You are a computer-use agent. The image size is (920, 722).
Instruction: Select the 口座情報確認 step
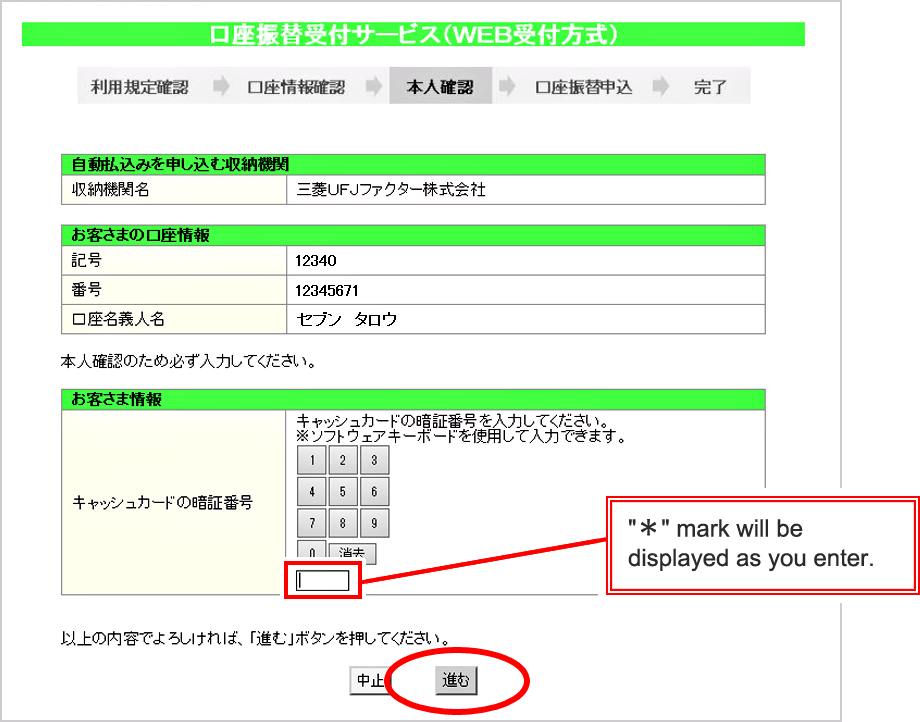(296, 87)
